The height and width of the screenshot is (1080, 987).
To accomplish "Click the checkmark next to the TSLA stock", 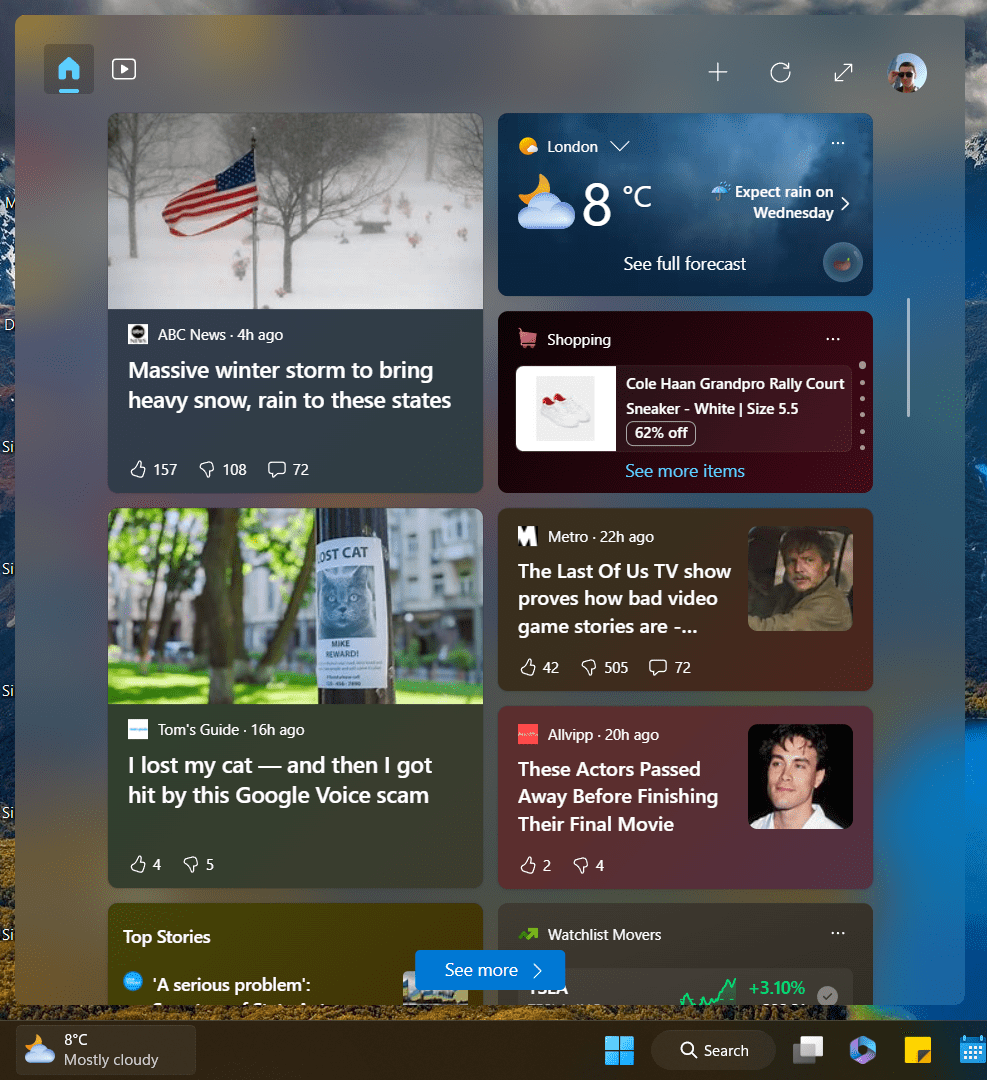I will click(827, 996).
